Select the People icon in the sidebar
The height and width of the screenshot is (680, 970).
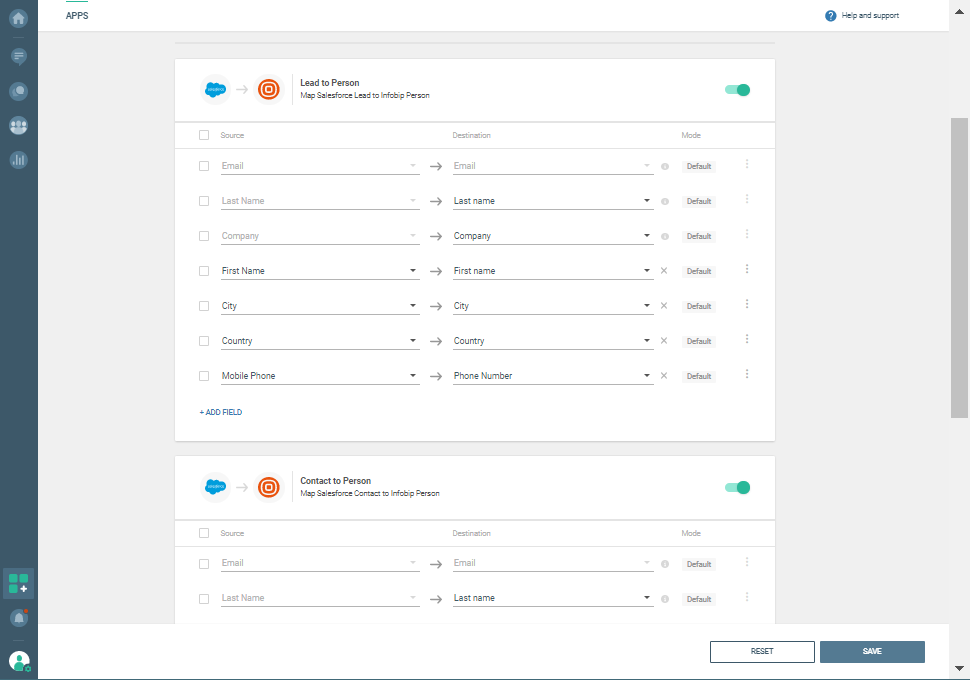click(18, 126)
